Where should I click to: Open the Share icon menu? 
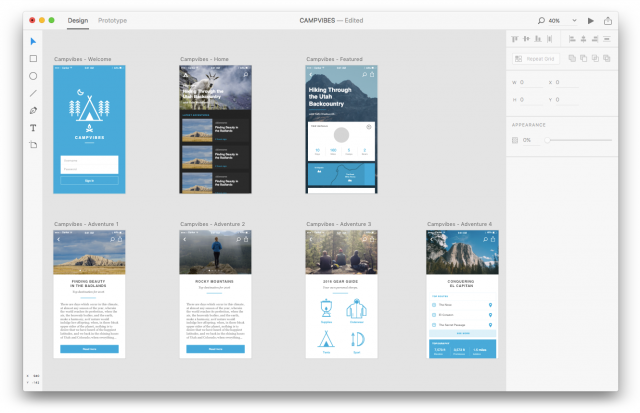click(x=608, y=20)
